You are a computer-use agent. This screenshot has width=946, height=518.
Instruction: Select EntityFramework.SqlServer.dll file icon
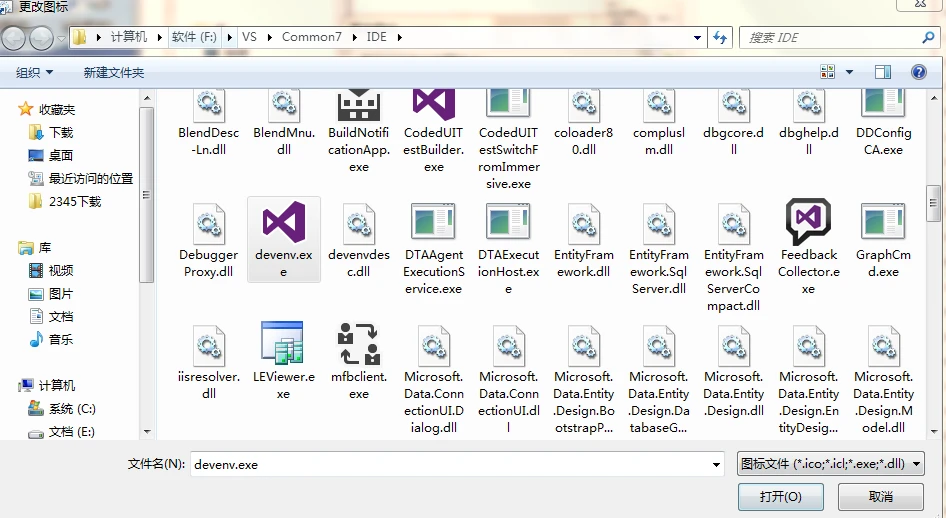[x=658, y=223]
